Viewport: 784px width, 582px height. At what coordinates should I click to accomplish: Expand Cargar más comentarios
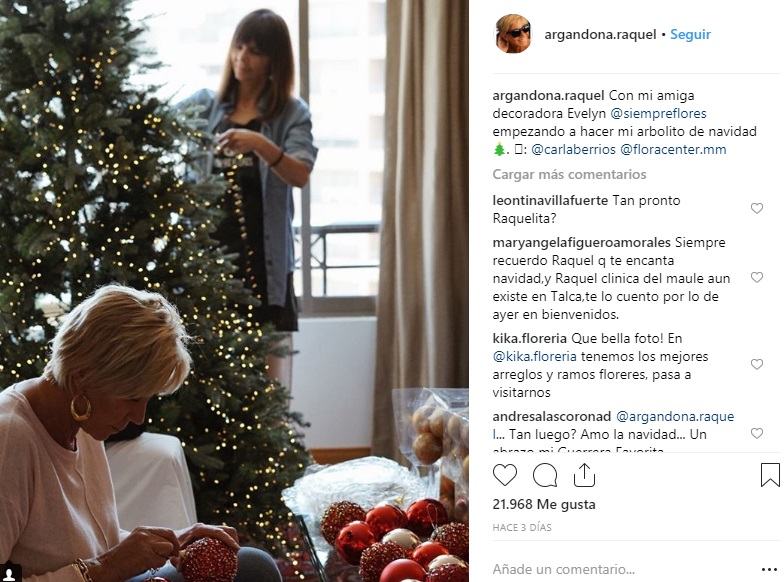coord(569,174)
